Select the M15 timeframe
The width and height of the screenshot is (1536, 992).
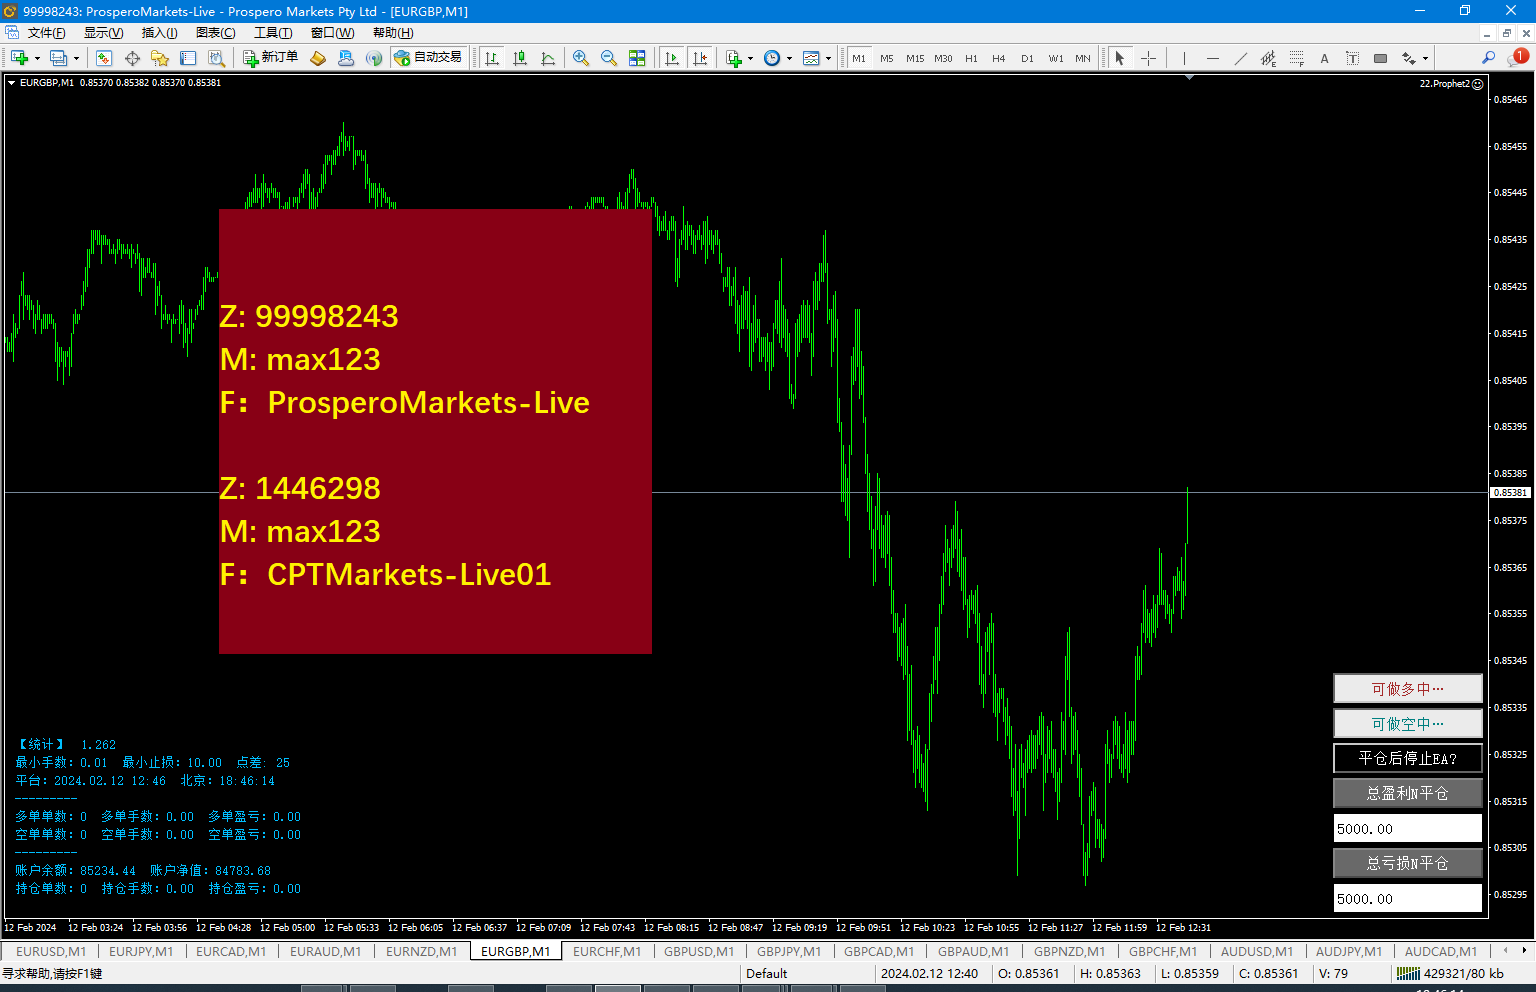pos(915,58)
